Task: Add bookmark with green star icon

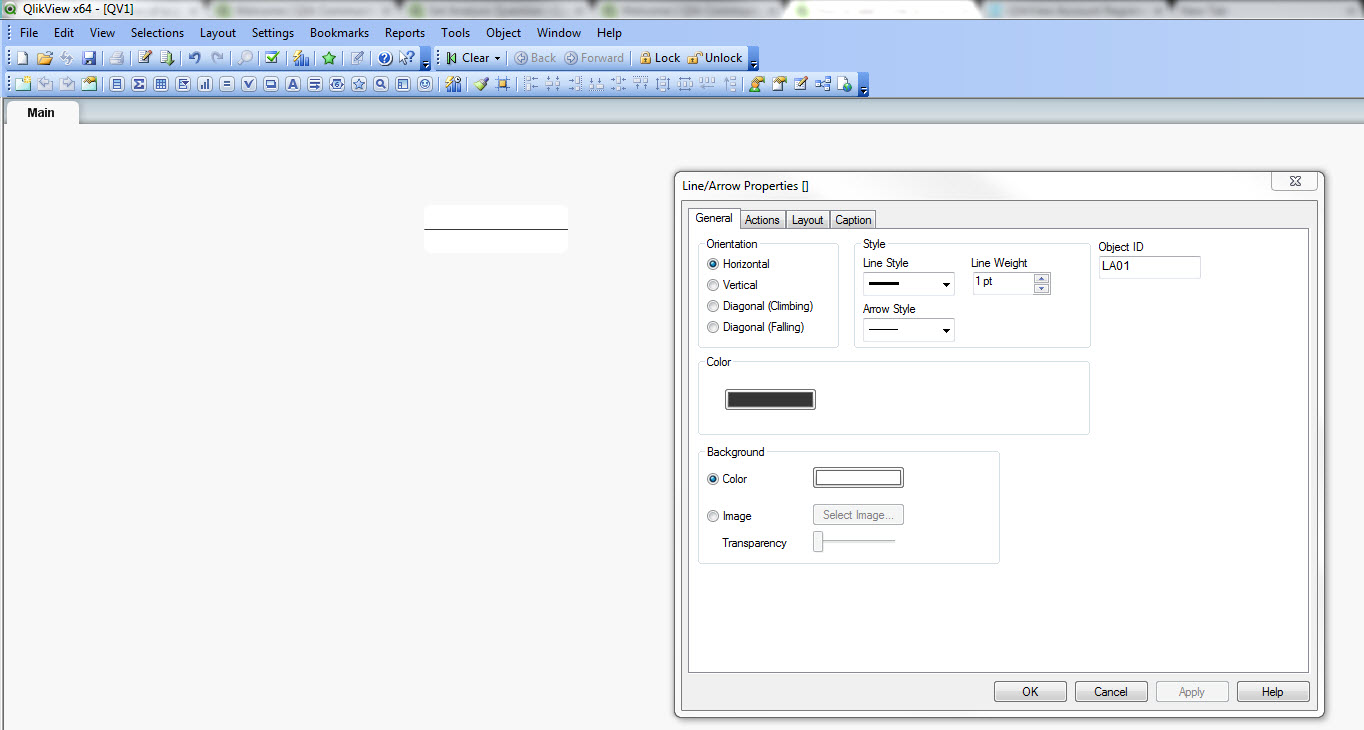Action: [328, 58]
